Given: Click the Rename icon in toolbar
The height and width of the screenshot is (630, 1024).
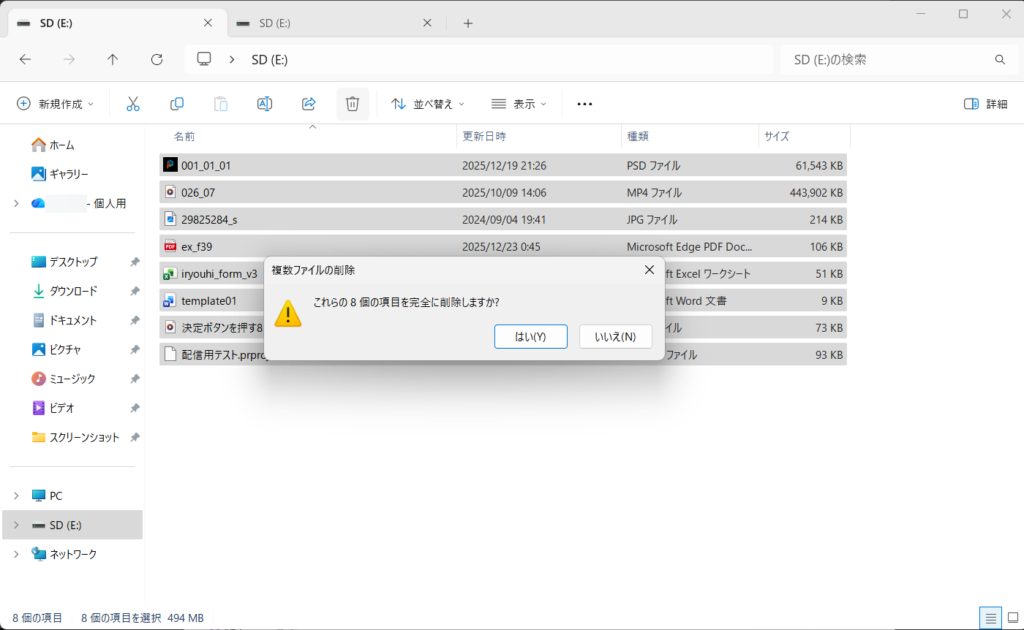Looking at the screenshot, I should point(265,104).
